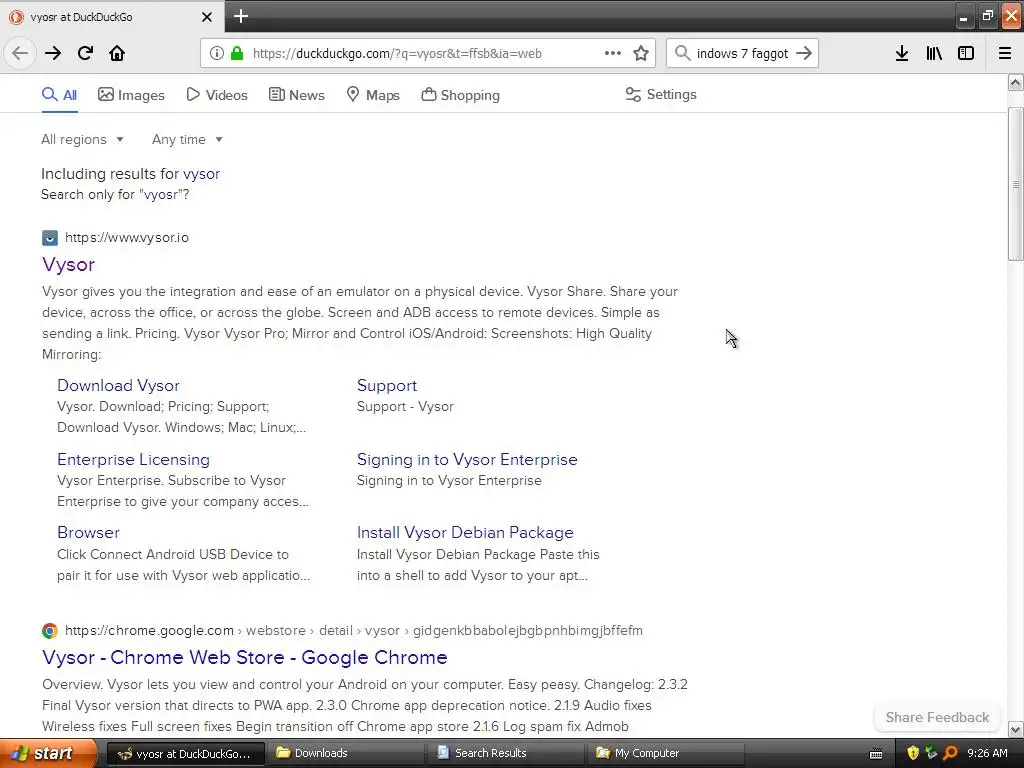Open Install Vysor Debian Package link

click(x=465, y=532)
